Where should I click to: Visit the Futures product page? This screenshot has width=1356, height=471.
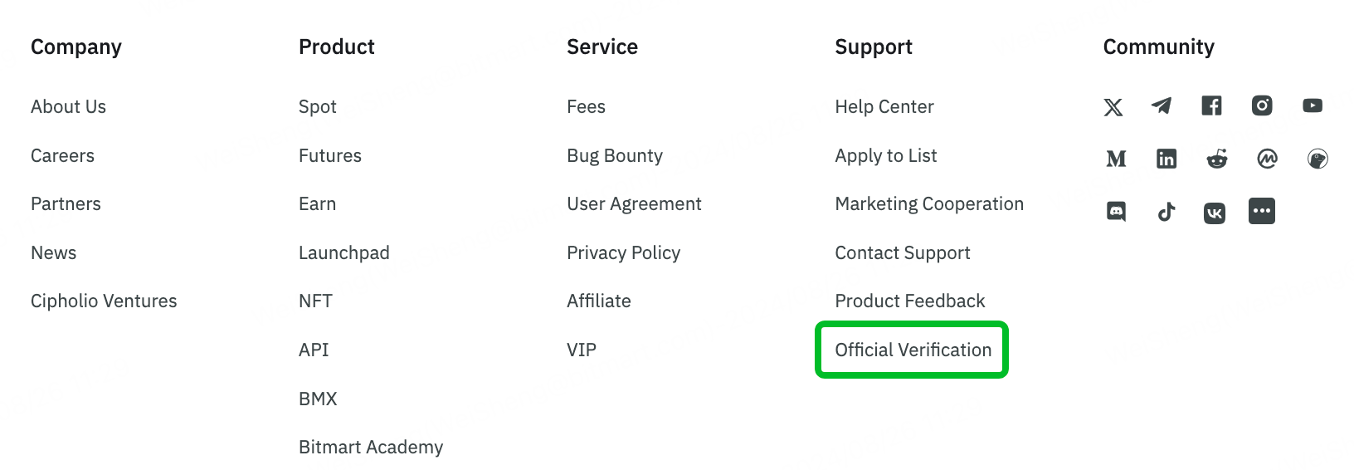pyautogui.click(x=330, y=156)
